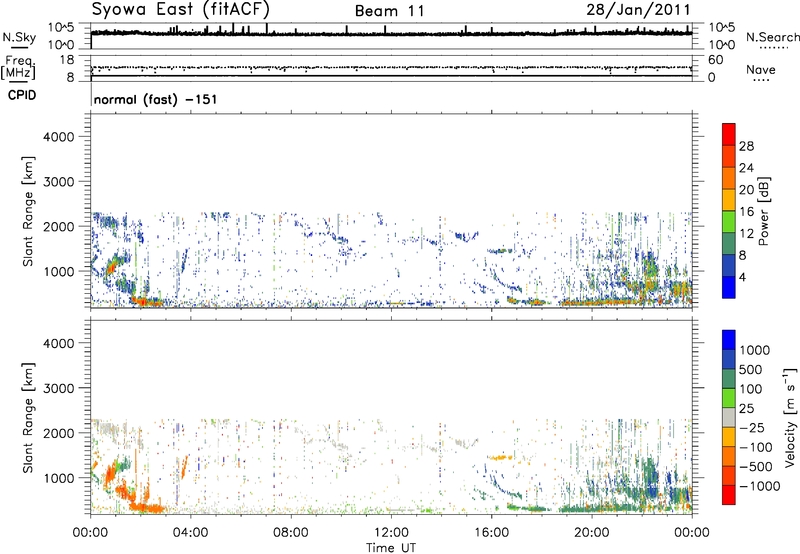Viewport: 800px width, 554px height.
Task: Click the red bottom Velocity colorbar segment
Action: (729, 495)
